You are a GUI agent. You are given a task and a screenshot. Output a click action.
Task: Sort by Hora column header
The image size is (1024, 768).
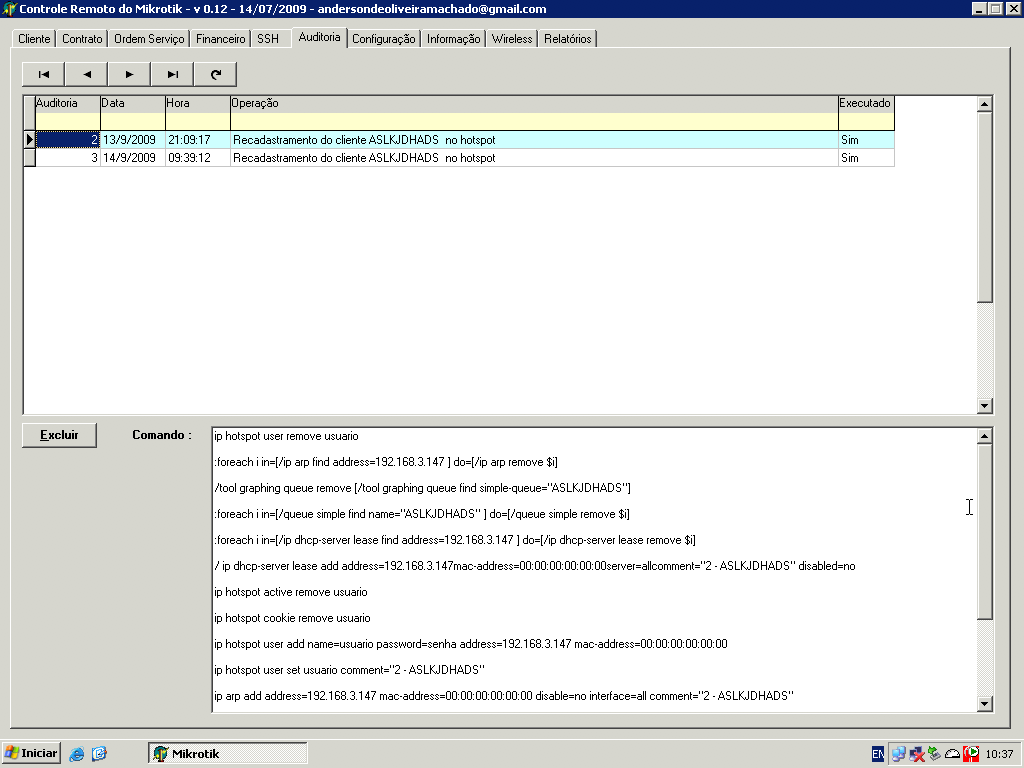pos(198,103)
